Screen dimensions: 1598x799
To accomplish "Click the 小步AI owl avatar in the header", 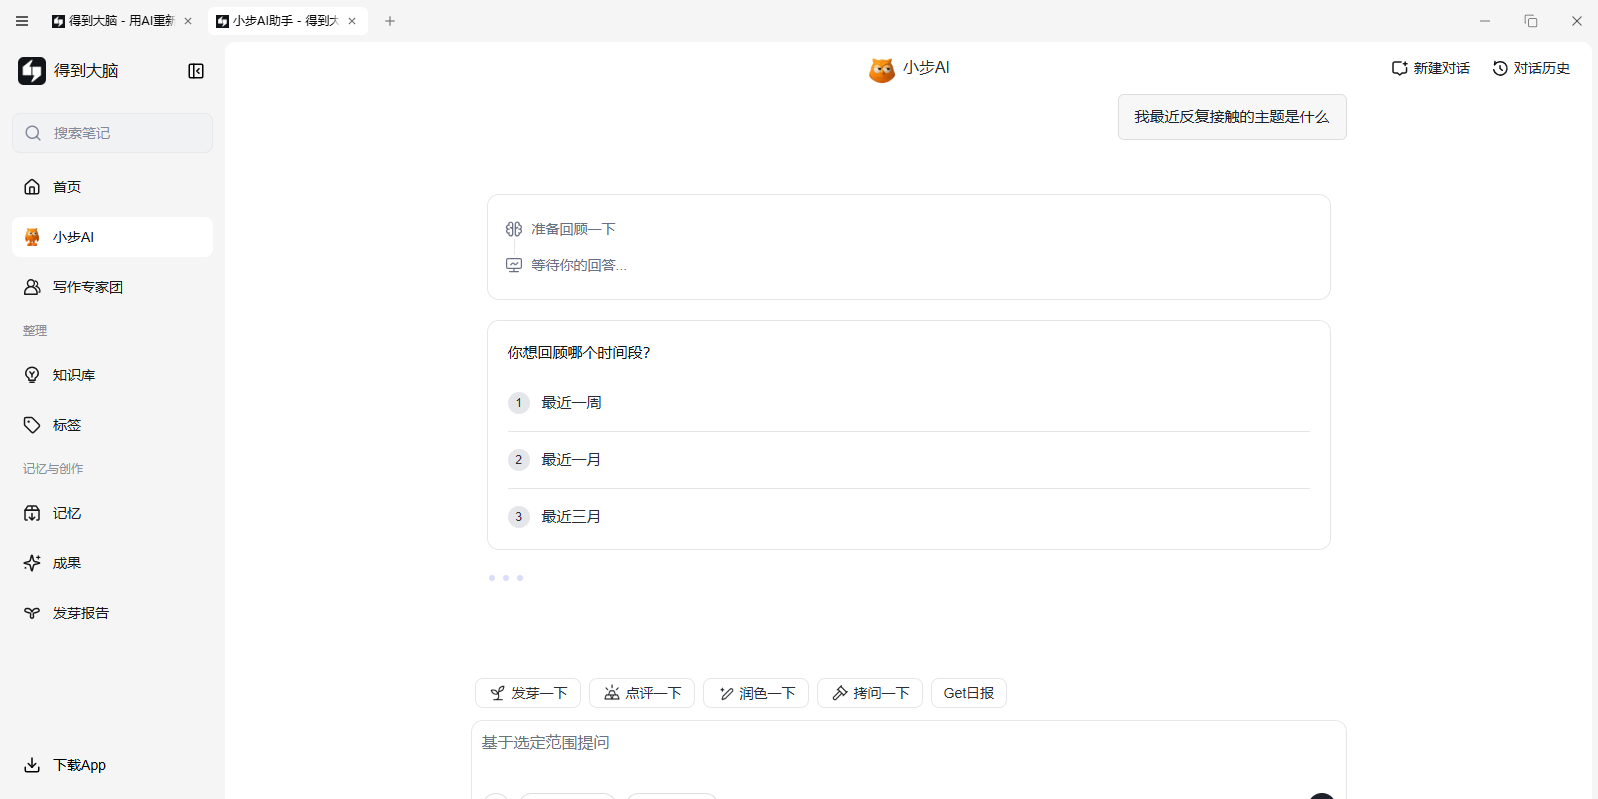I will coord(882,69).
